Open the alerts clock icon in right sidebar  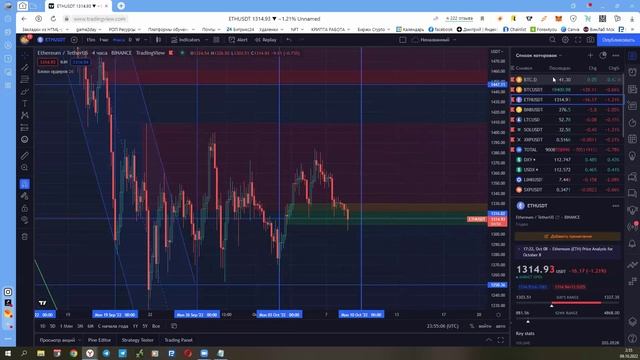(632, 72)
